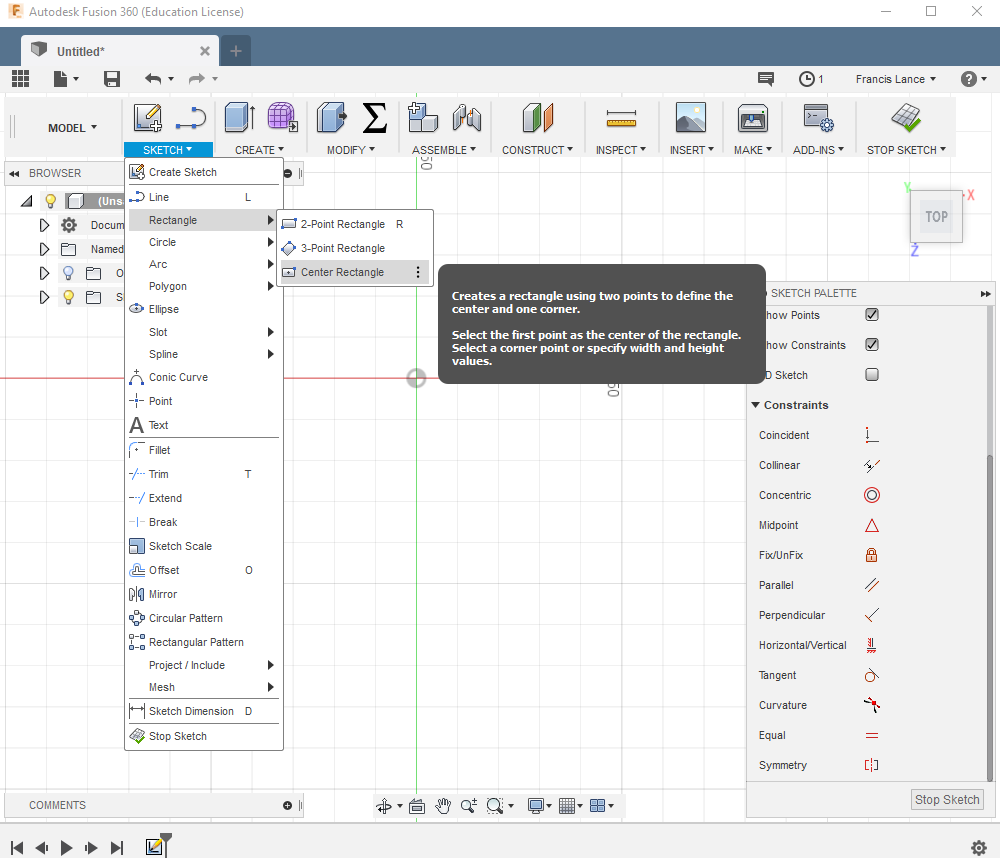This screenshot has width=1000, height=858.
Task: Click the Offset Plane icon in Construct
Action: (537, 118)
